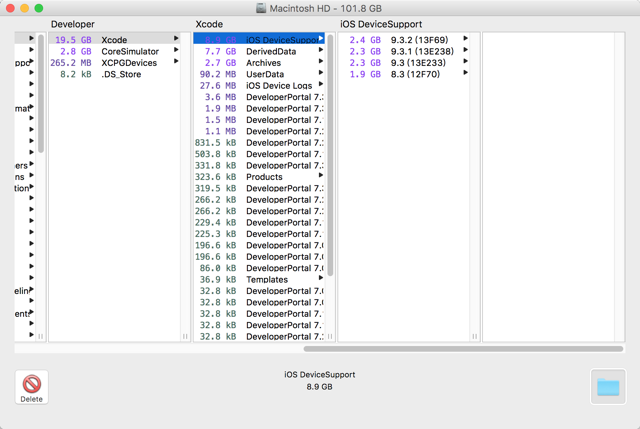The image size is (640, 429).
Task: Expand the 8.3 (12F70) arrow
Action: (465, 73)
